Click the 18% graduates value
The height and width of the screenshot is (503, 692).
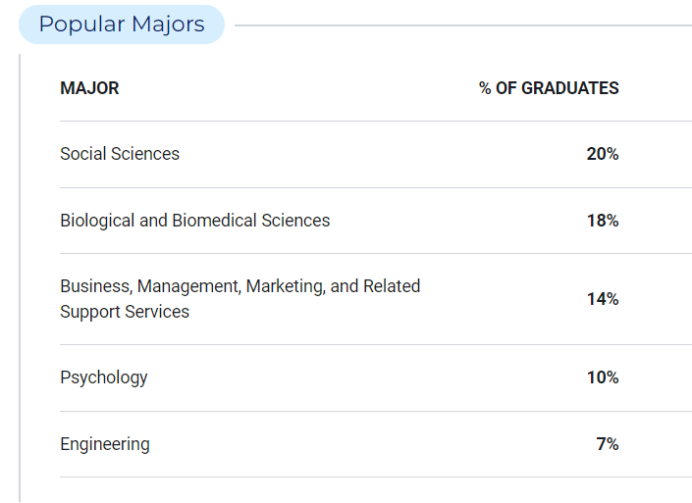(602, 221)
